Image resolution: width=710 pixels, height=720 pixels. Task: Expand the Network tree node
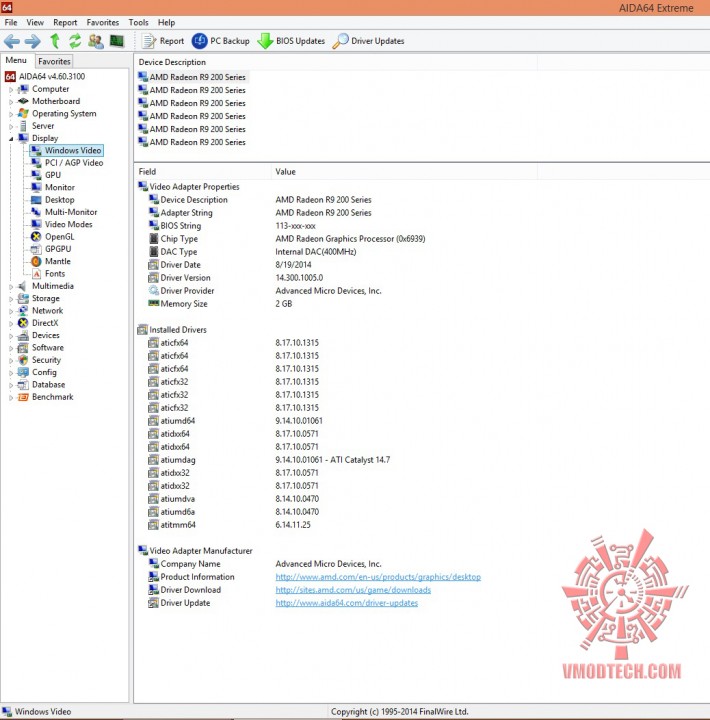pyautogui.click(x=11, y=311)
